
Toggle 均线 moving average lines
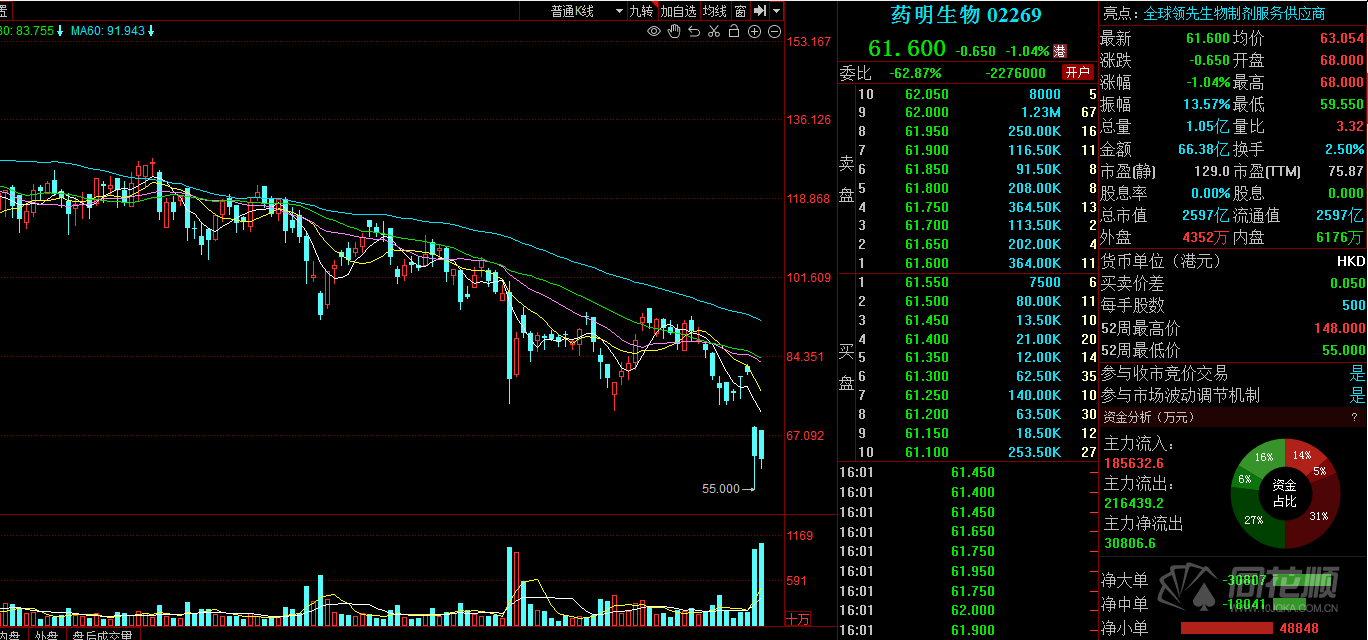(x=715, y=11)
